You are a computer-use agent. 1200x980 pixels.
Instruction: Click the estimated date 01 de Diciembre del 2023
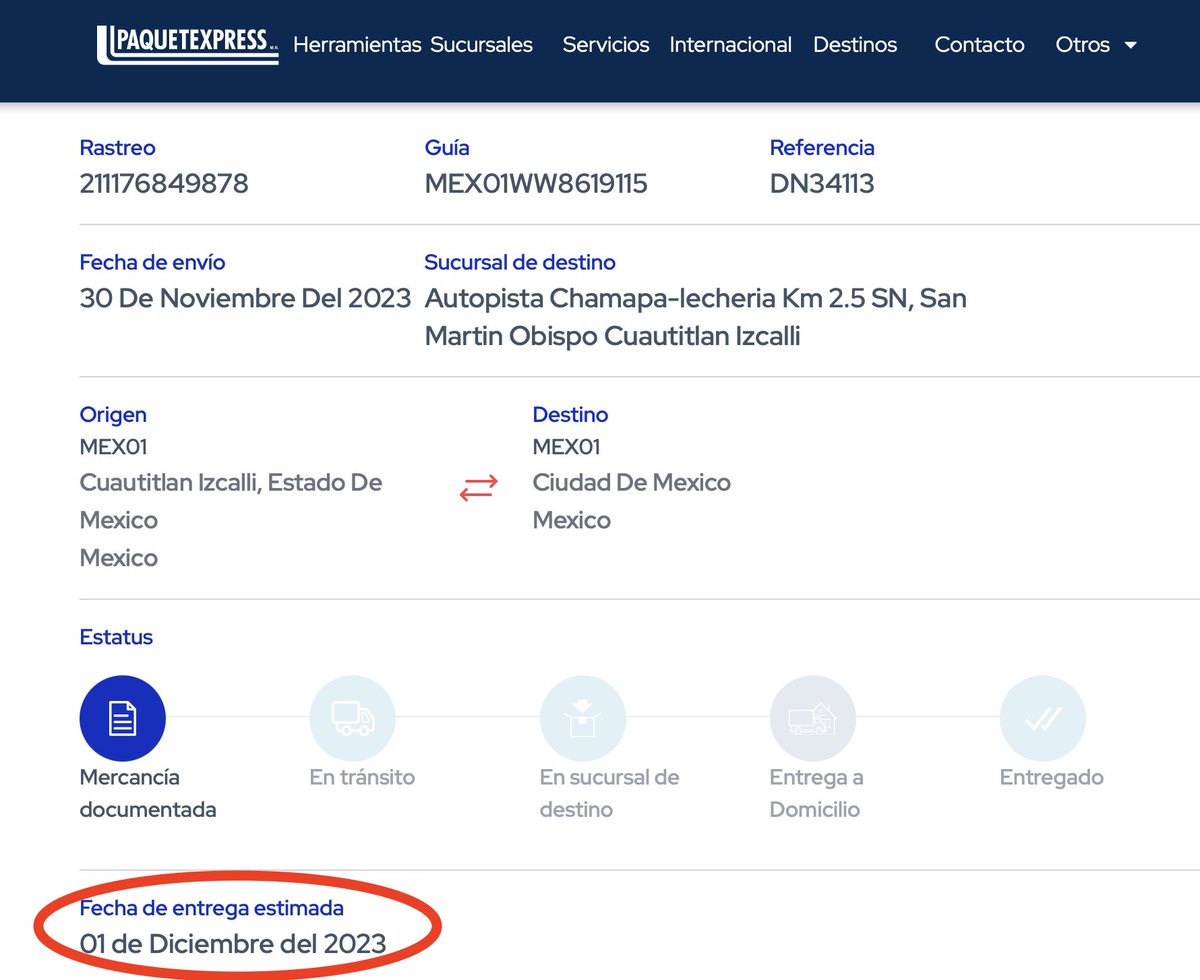point(233,943)
